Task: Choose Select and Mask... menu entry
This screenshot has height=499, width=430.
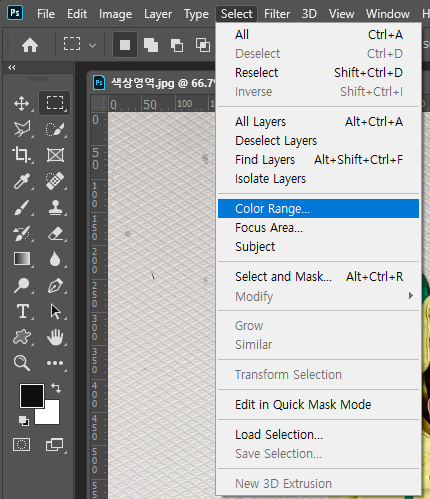Action: 318,277
